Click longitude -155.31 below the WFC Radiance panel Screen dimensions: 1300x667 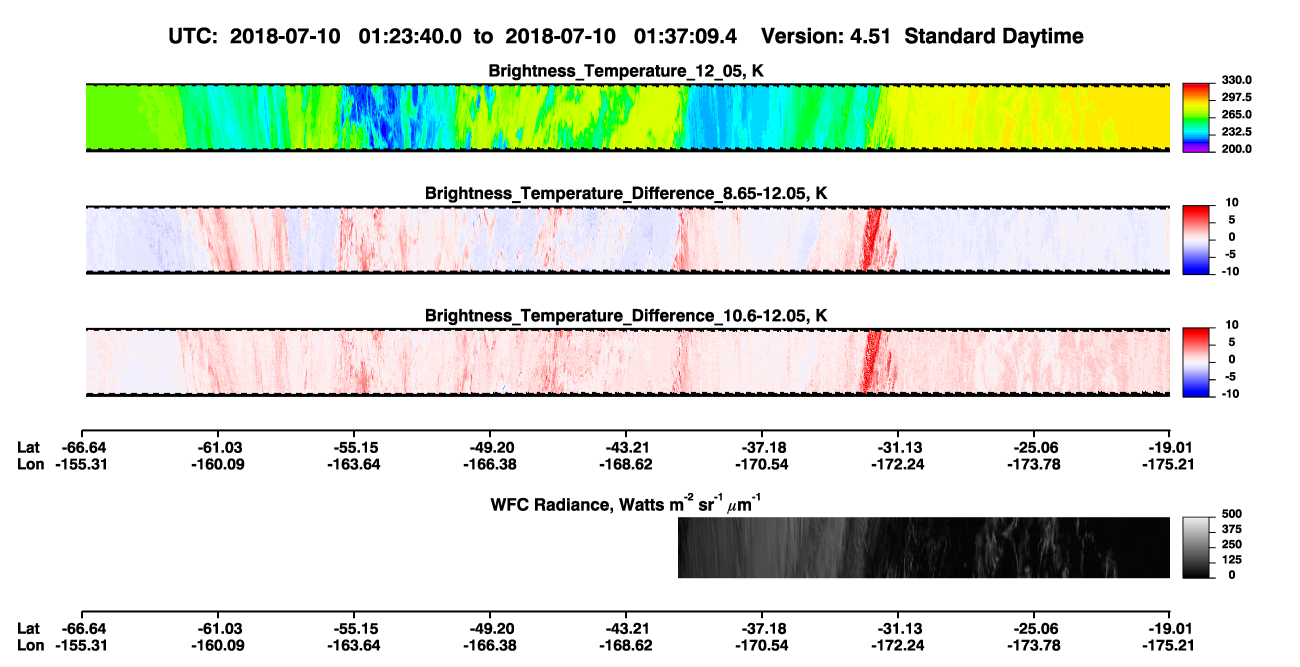82,645
